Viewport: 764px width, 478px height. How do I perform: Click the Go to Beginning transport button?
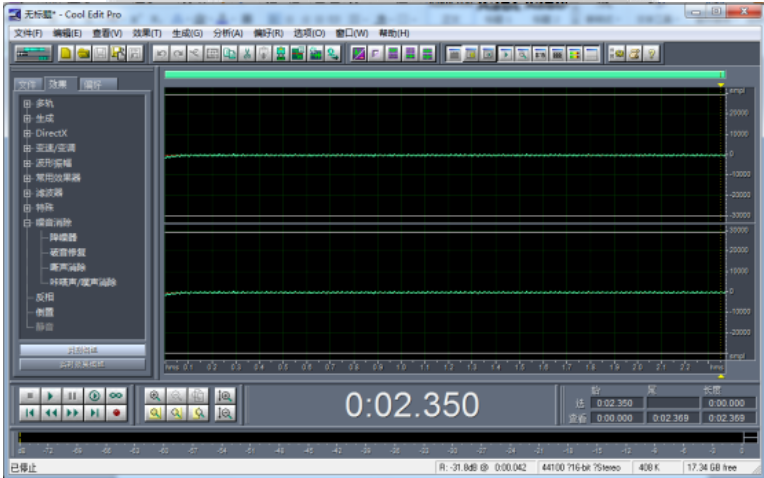tap(29, 412)
